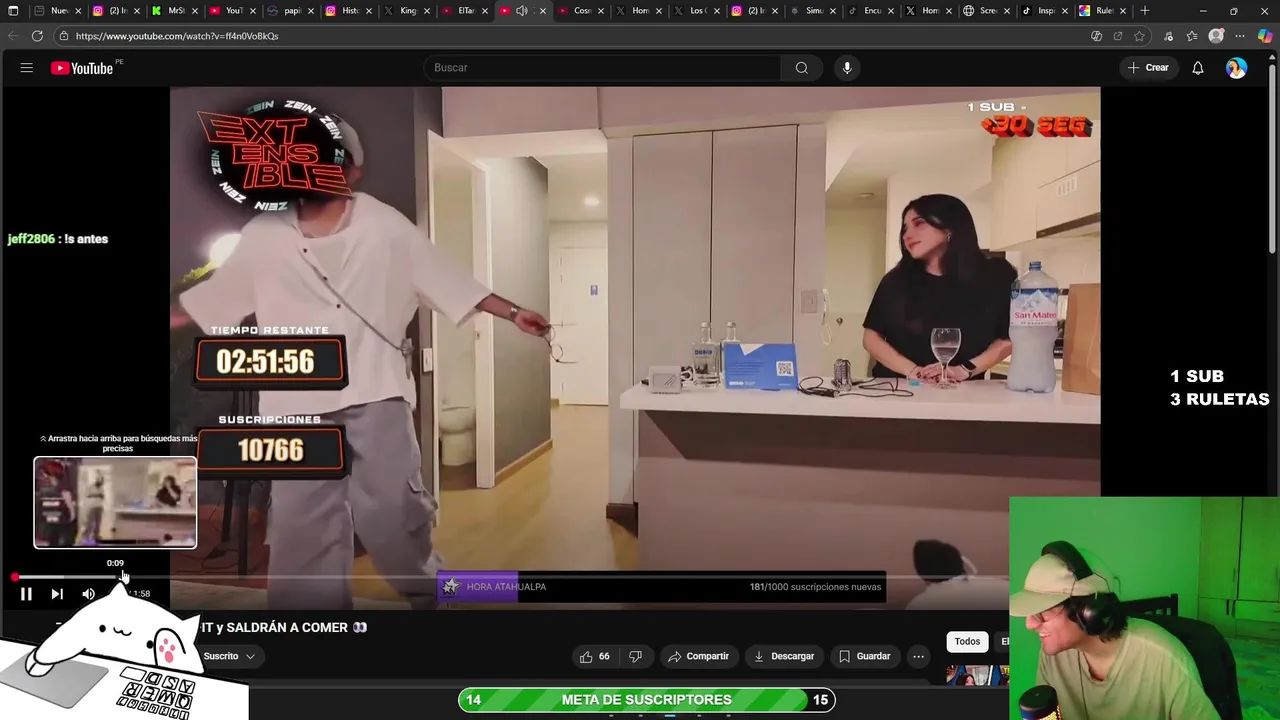Screen dimensions: 1280x720
Task: Switch to the papi browser tab
Action: [x=290, y=11]
